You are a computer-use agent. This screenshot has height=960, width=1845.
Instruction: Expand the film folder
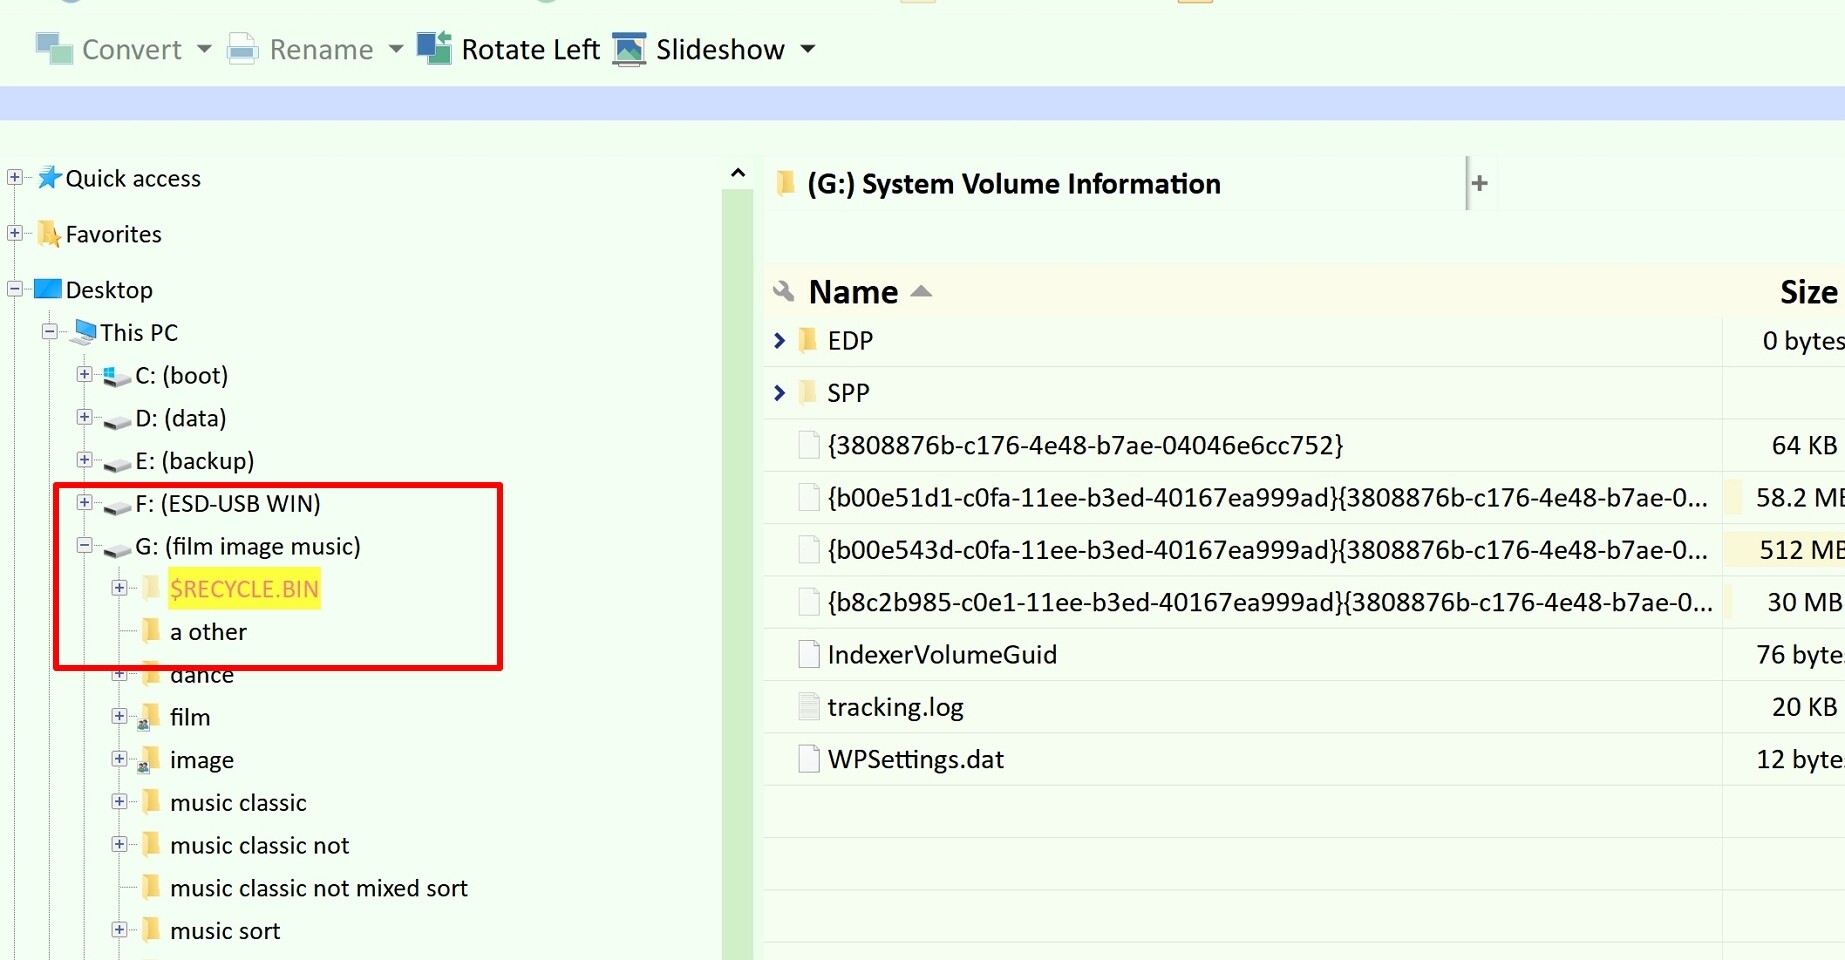pos(119,715)
